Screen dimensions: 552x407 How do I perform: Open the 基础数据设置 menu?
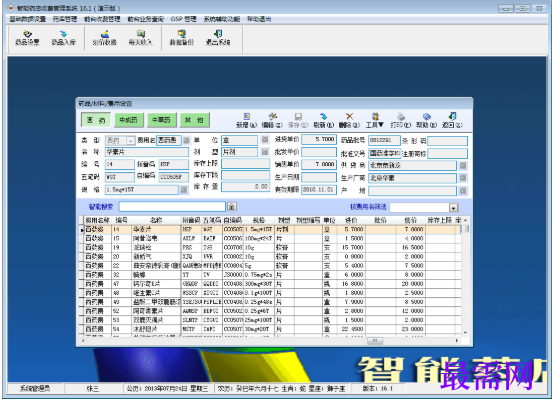pos(28,19)
